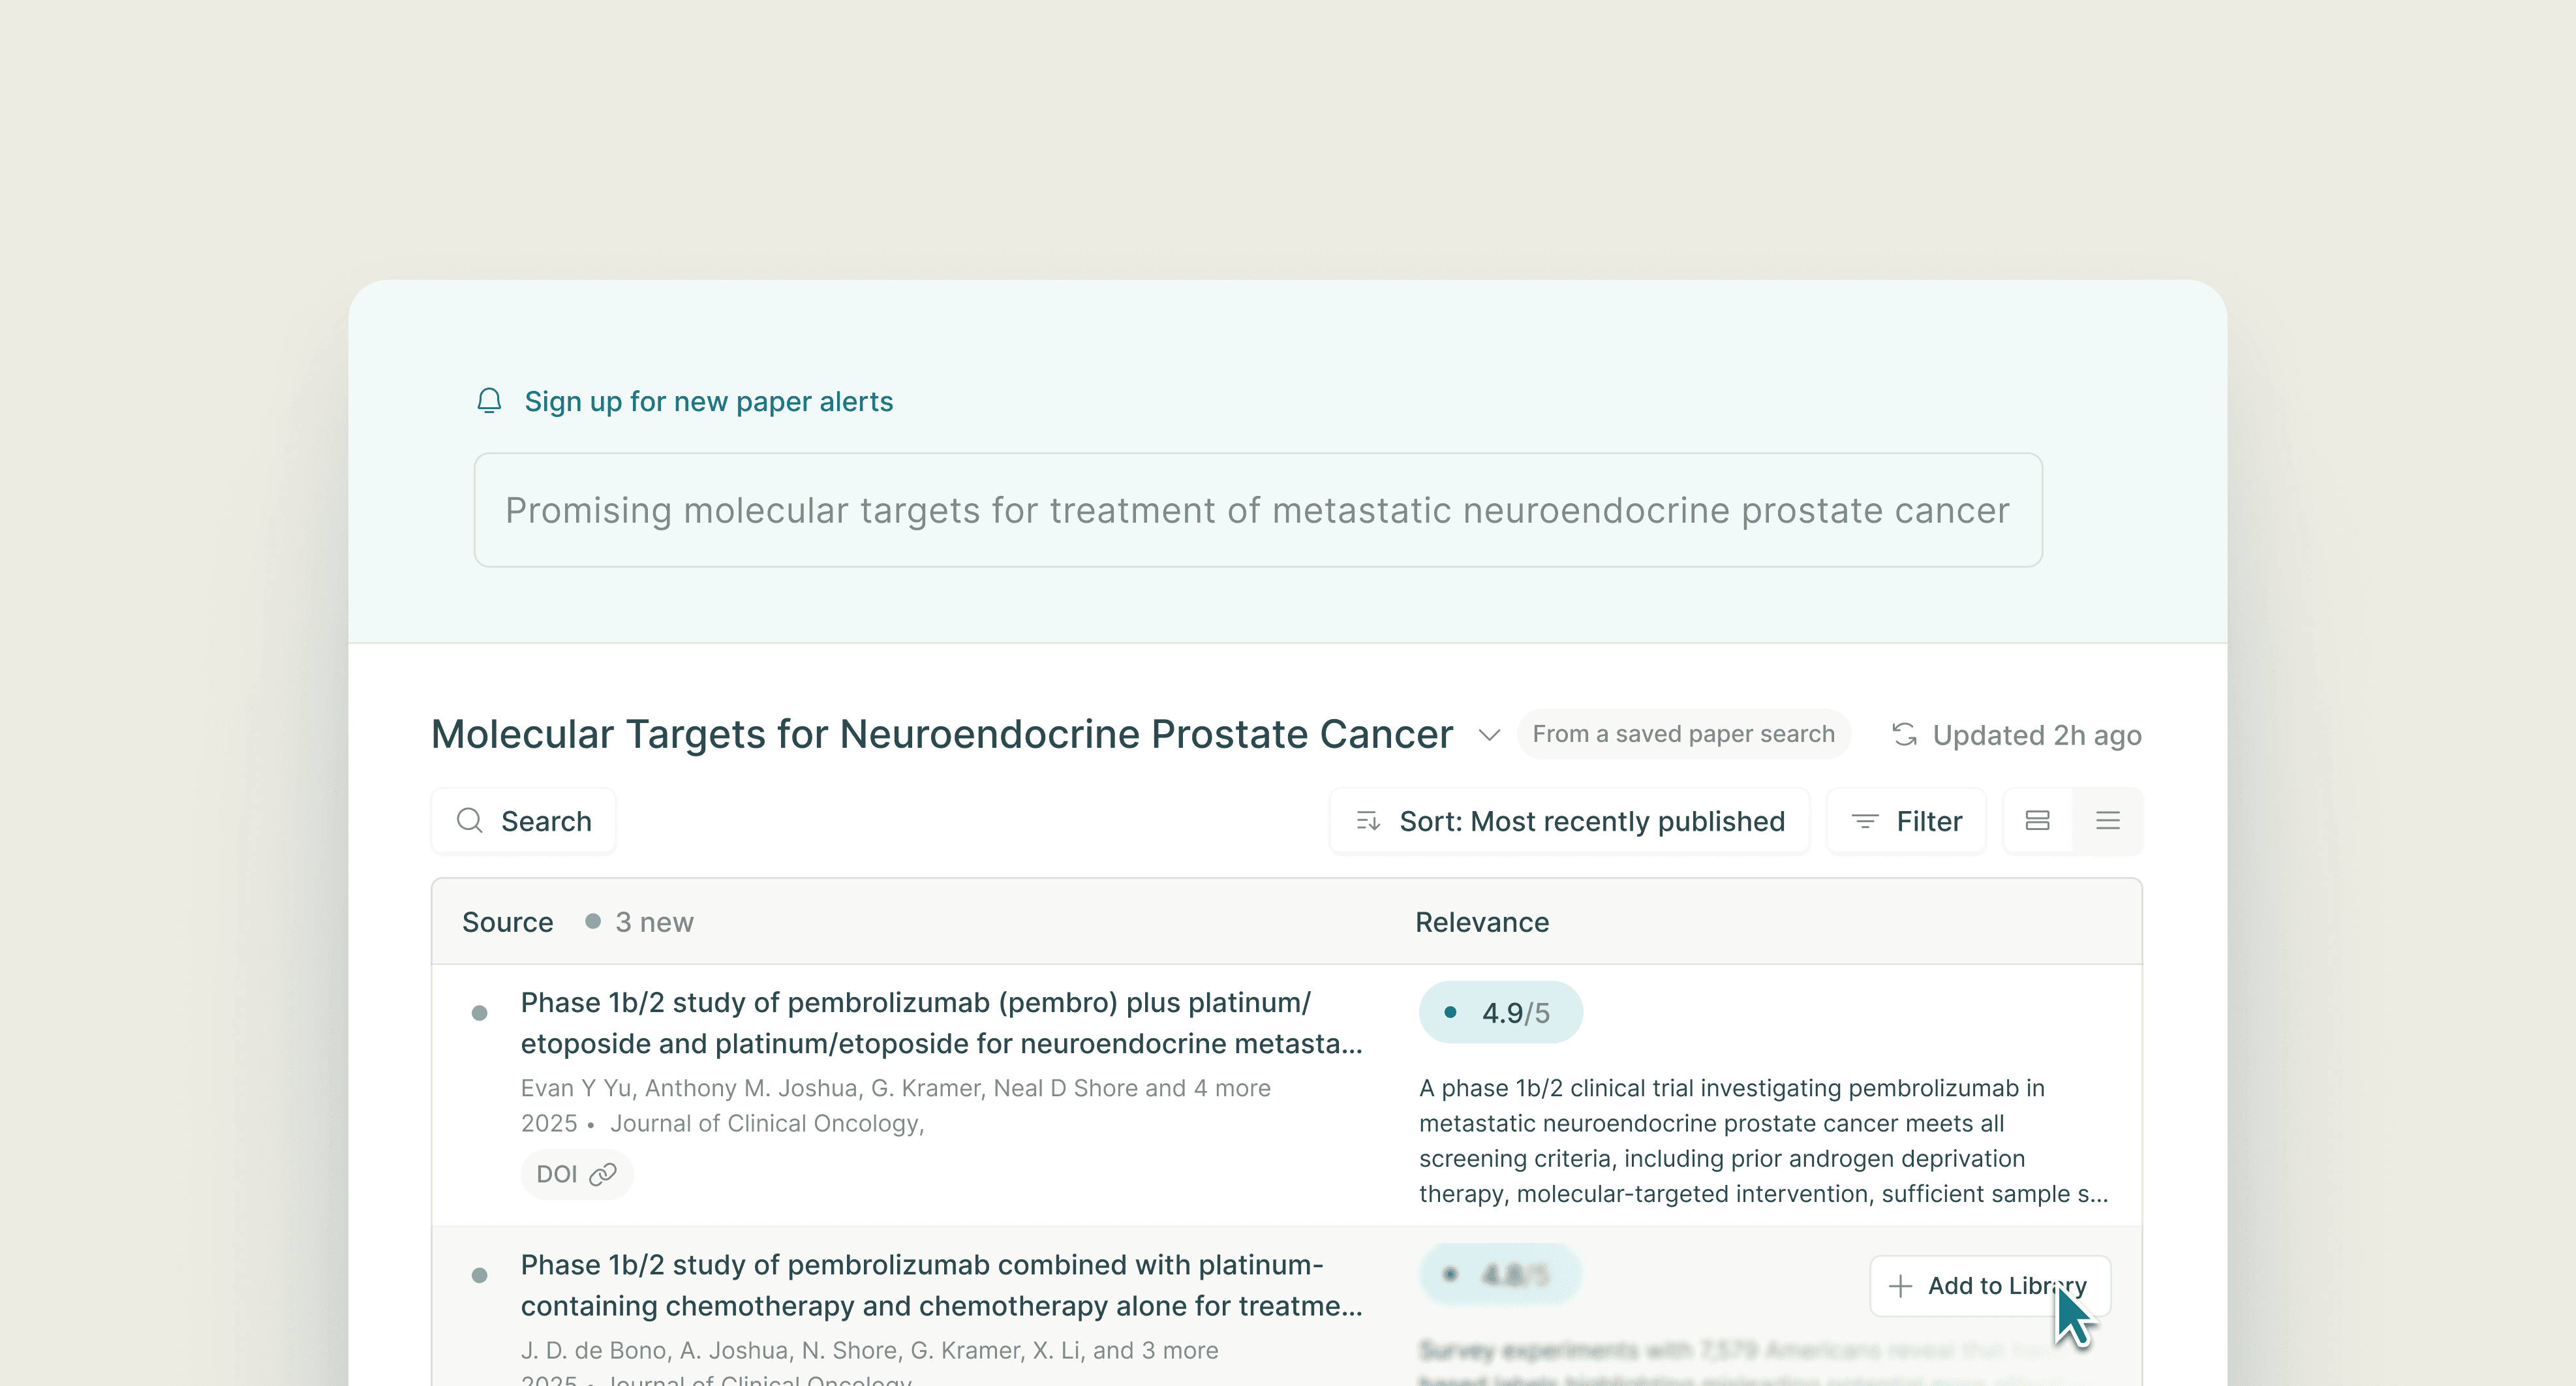Open the Filter options

pyautogui.click(x=1906, y=822)
